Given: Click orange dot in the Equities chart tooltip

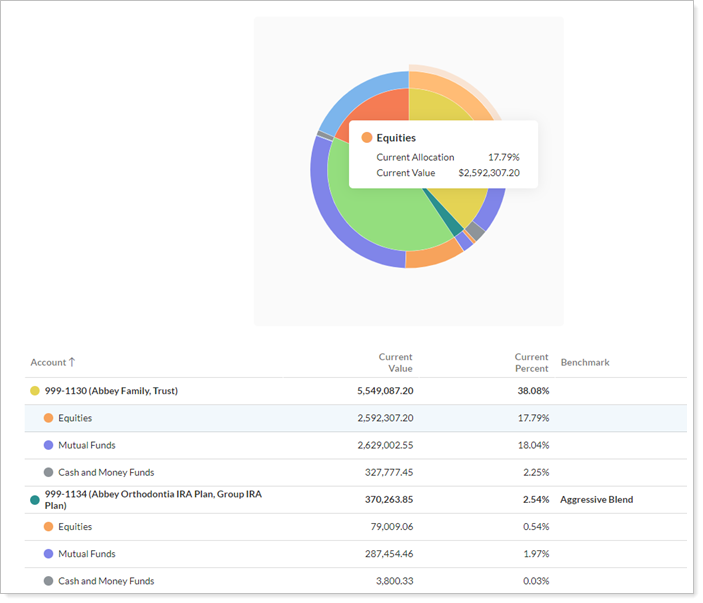Looking at the screenshot, I should [367, 138].
